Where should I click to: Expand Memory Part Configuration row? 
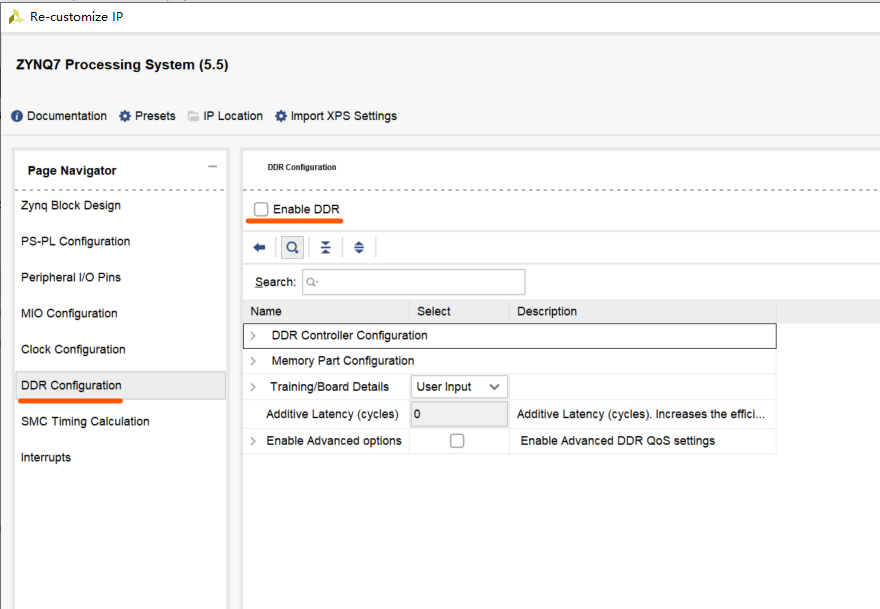(254, 361)
